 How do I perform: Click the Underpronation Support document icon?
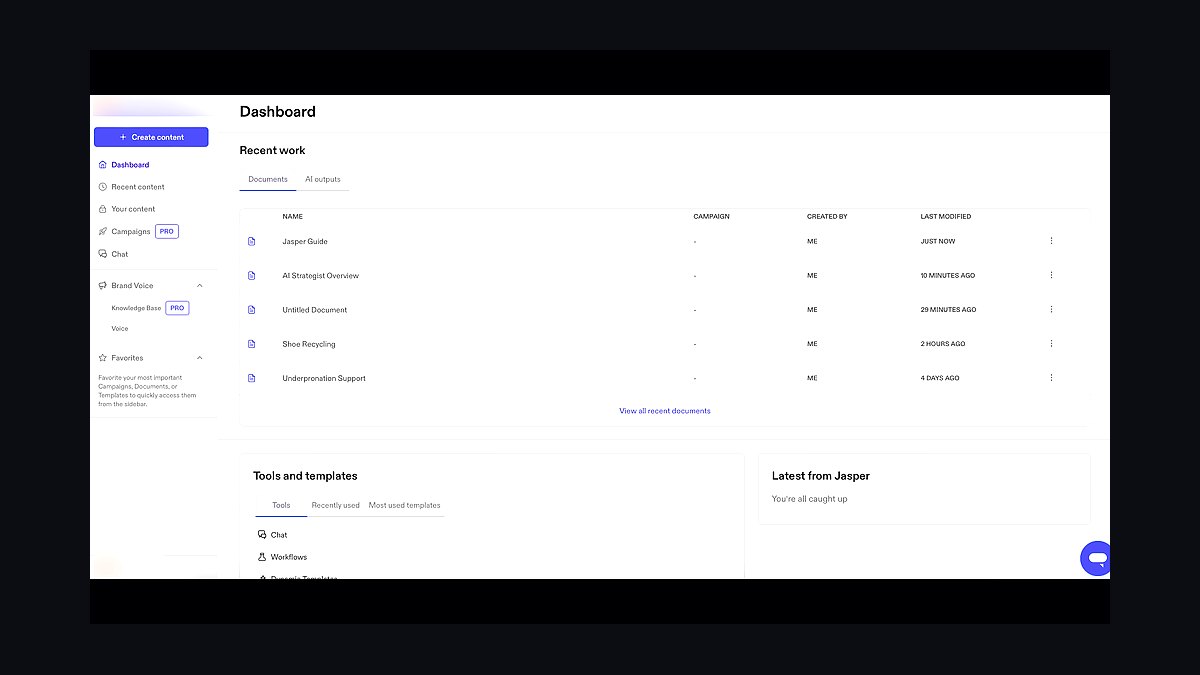coord(252,378)
